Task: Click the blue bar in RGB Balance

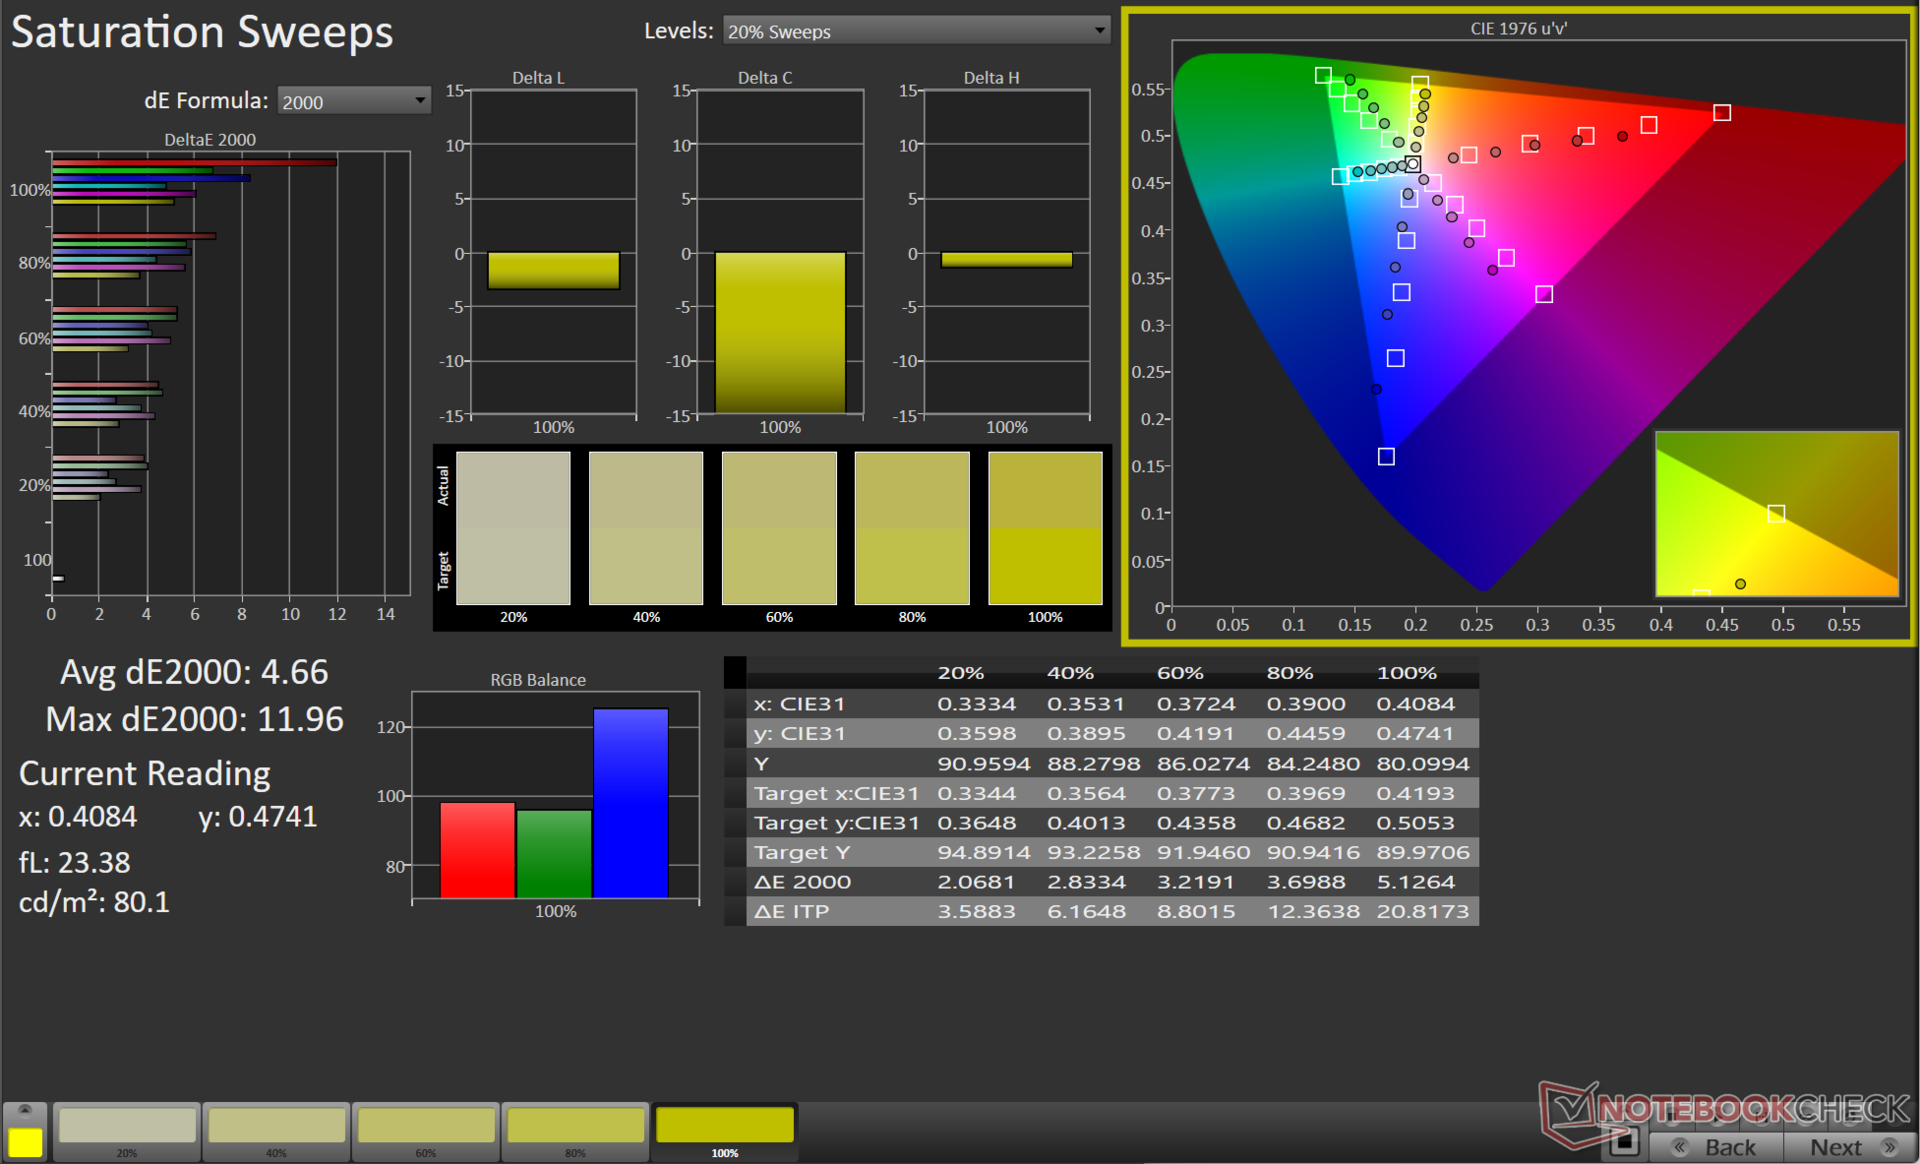Action: pos(630,803)
